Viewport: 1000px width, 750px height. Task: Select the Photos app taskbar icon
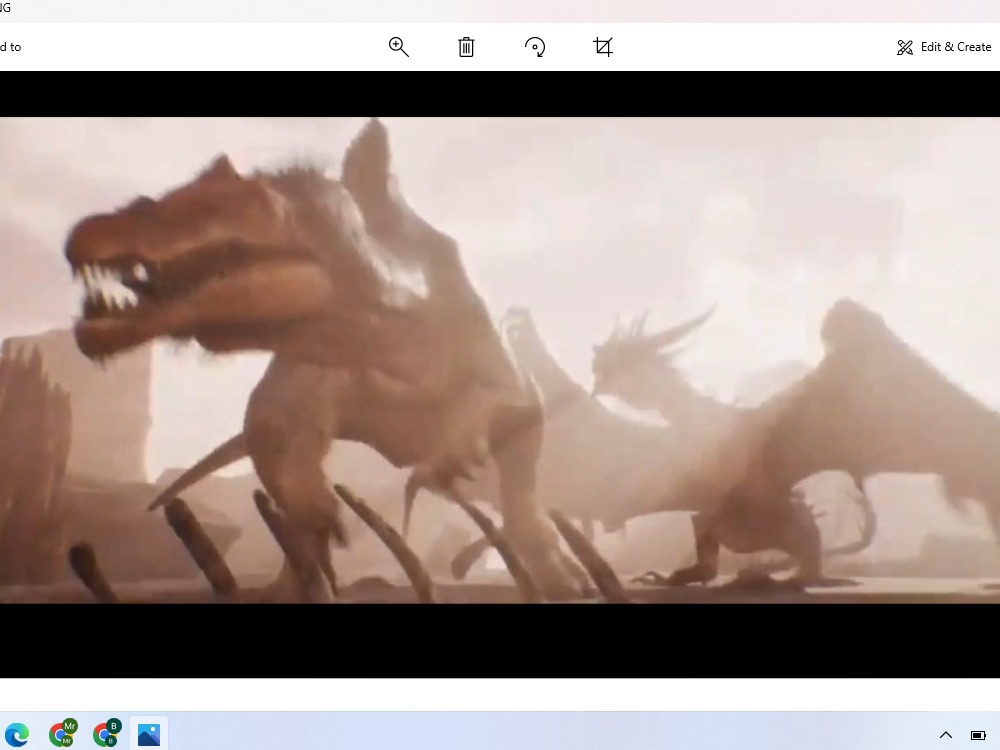click(x=149, y=735)
